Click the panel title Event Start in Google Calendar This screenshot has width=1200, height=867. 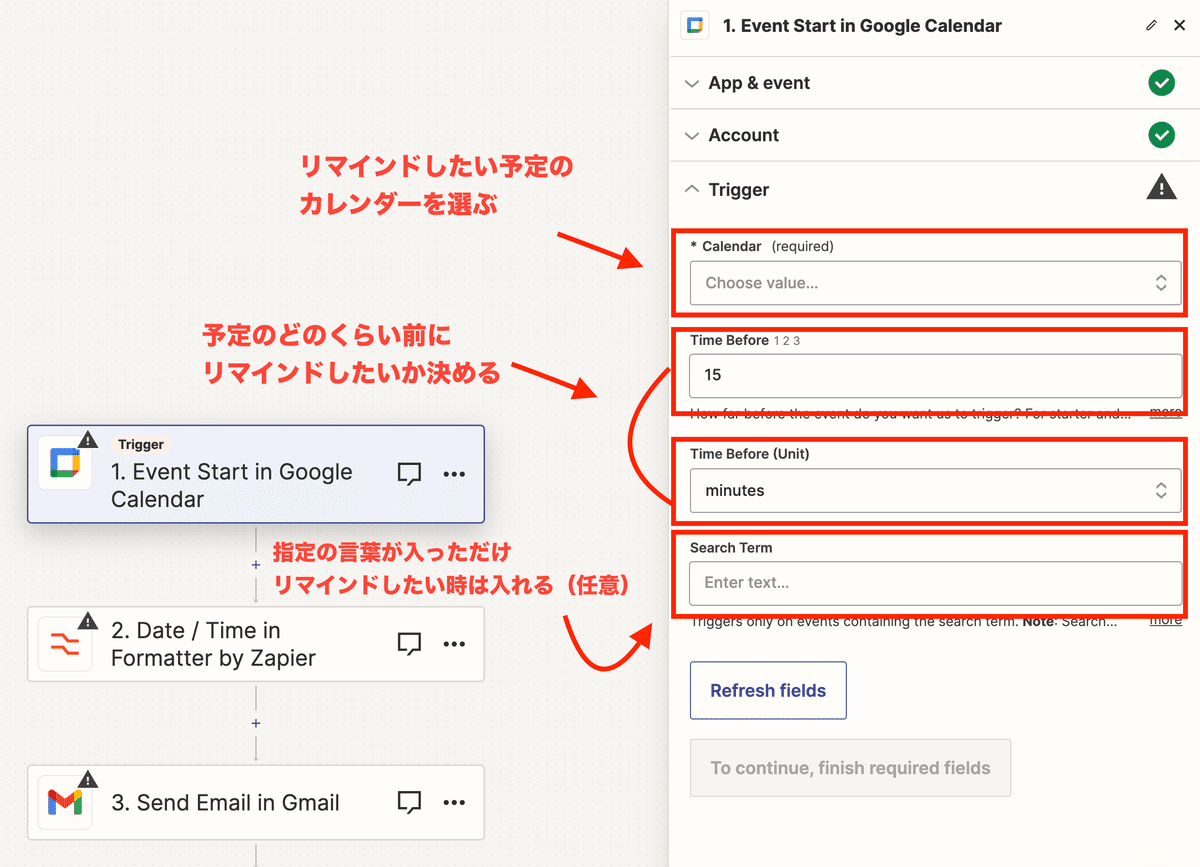(x=862, y=26)
